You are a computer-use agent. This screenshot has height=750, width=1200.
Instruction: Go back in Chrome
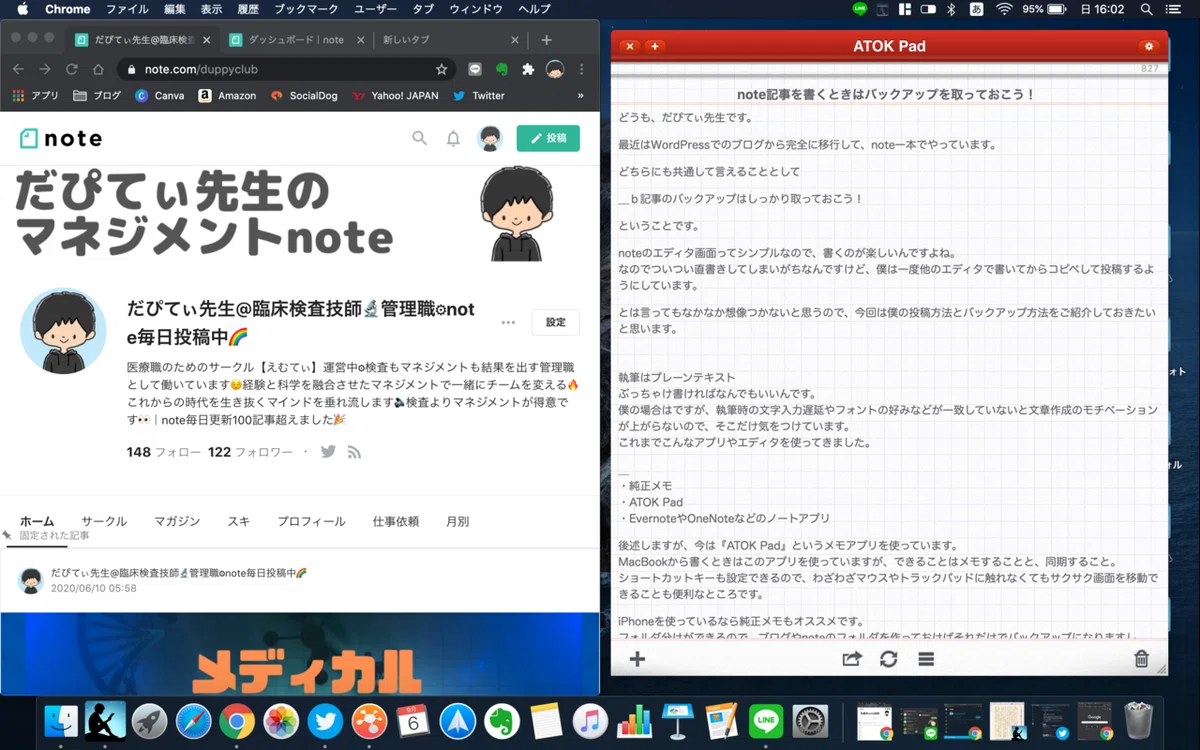18,70
